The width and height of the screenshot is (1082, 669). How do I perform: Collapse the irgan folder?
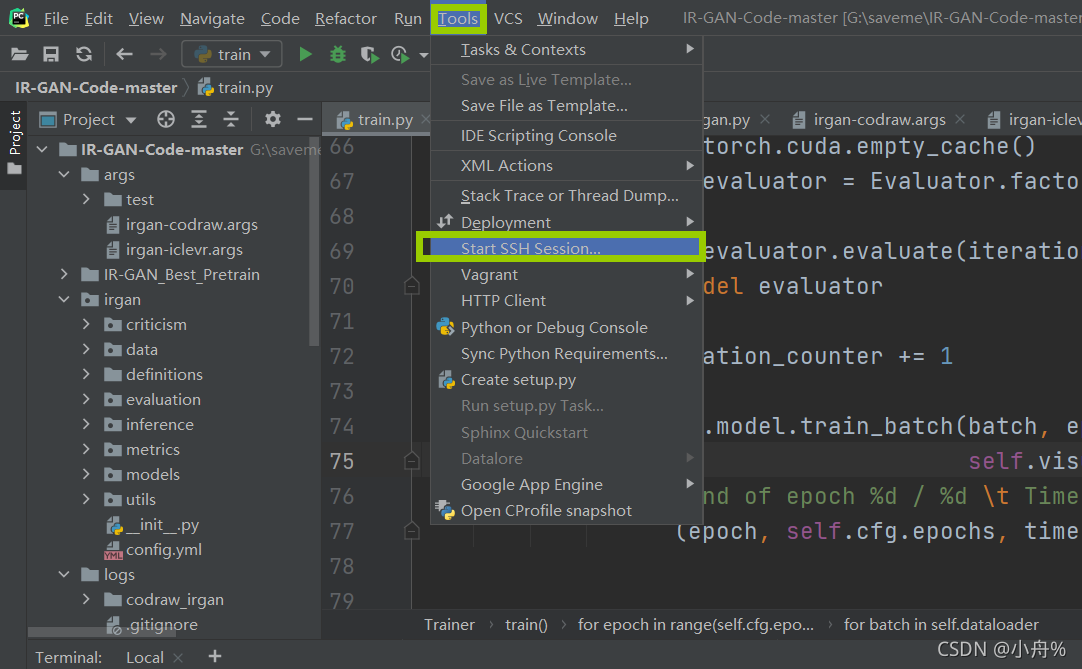(64, 299)
